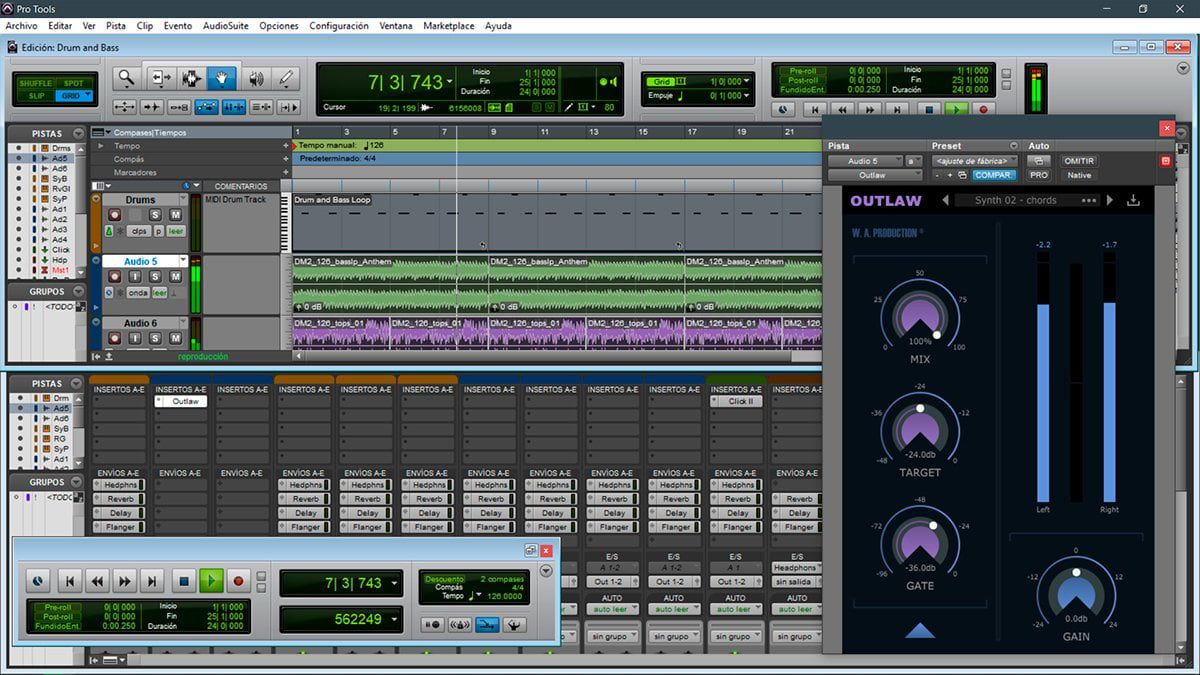
Task: Click Fast Forward in floating transport window
Action: [124, 580]
